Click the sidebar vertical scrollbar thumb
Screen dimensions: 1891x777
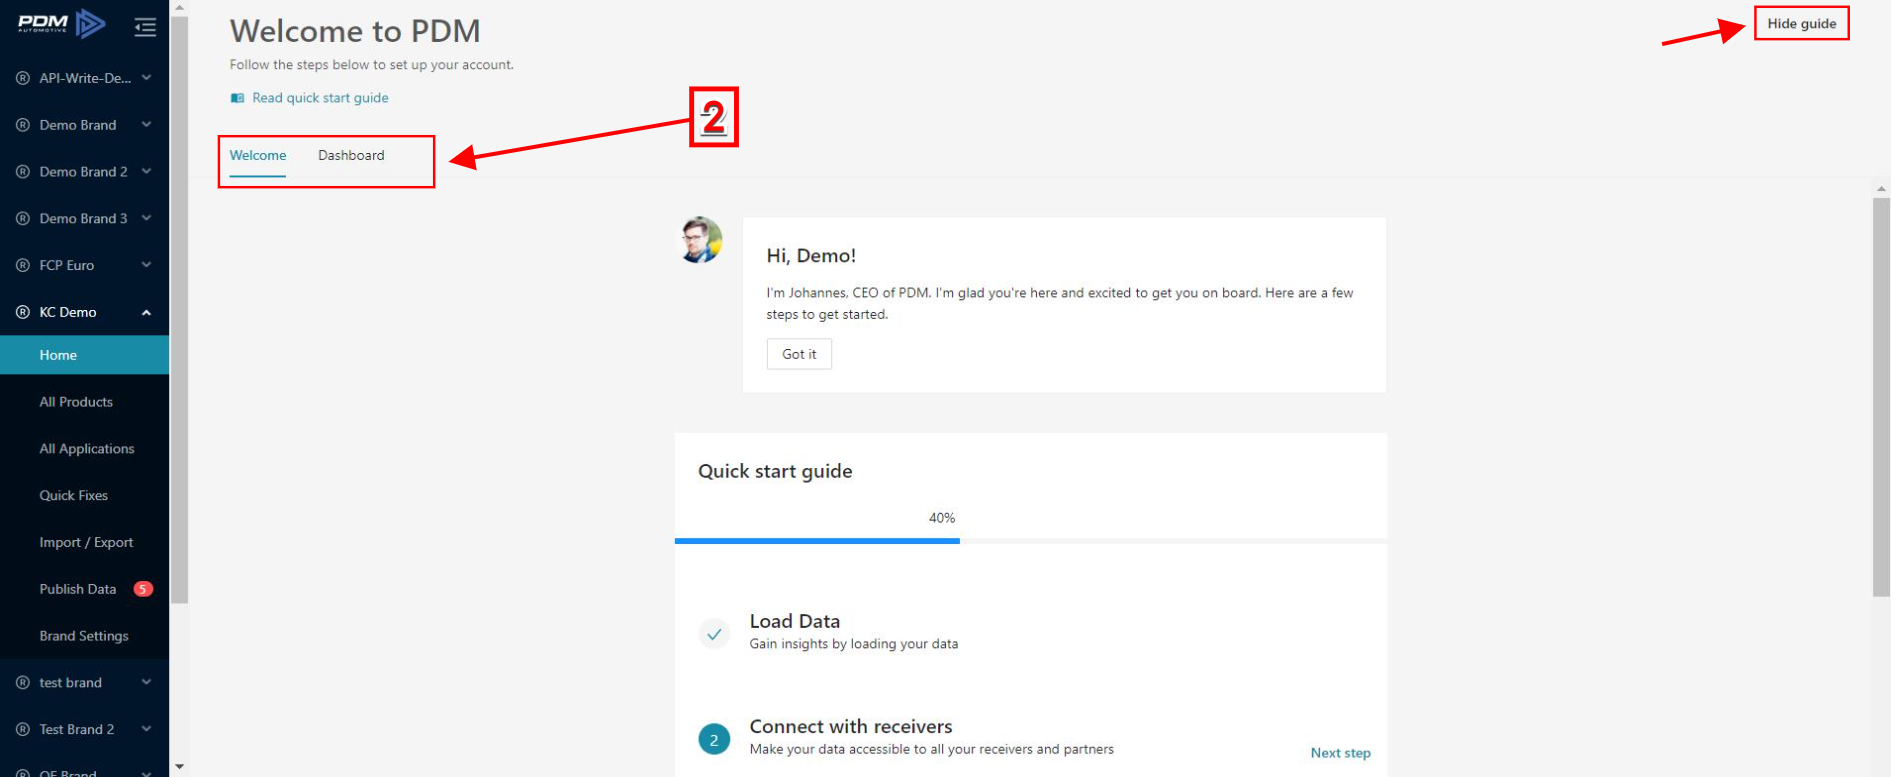[179, 310]
